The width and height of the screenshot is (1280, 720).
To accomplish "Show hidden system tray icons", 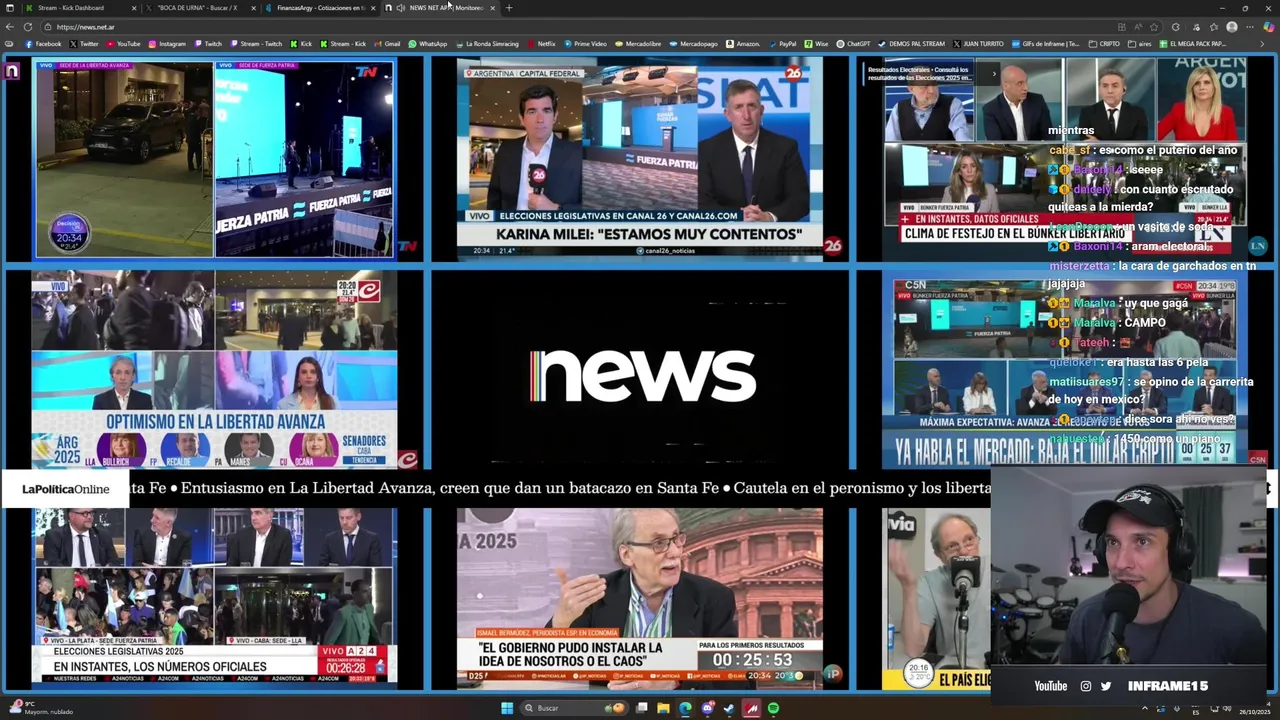I will point(1145,708).
